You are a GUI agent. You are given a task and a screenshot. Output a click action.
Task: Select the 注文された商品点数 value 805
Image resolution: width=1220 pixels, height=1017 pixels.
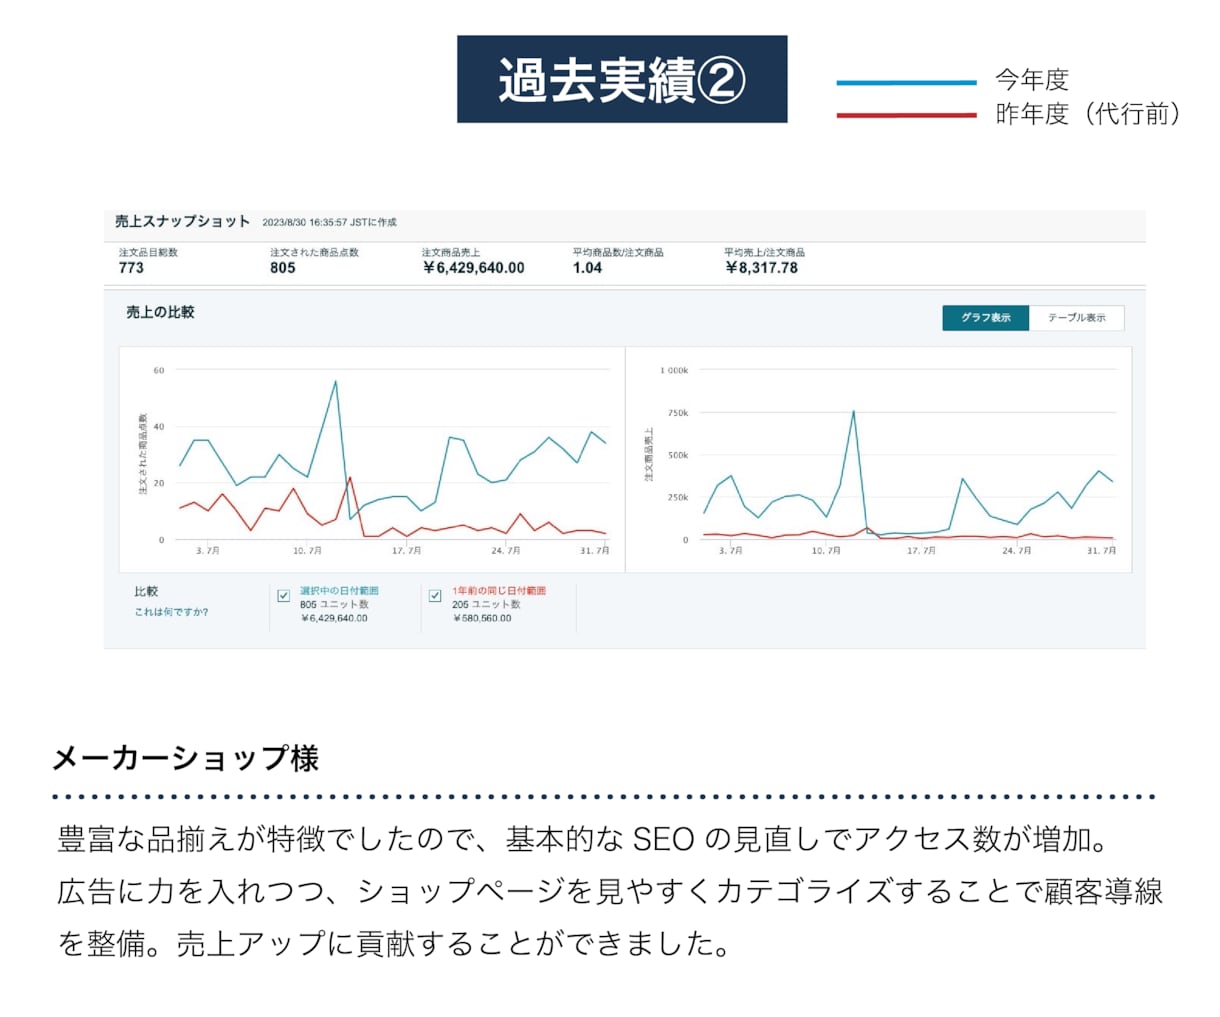tap(283, 268)
